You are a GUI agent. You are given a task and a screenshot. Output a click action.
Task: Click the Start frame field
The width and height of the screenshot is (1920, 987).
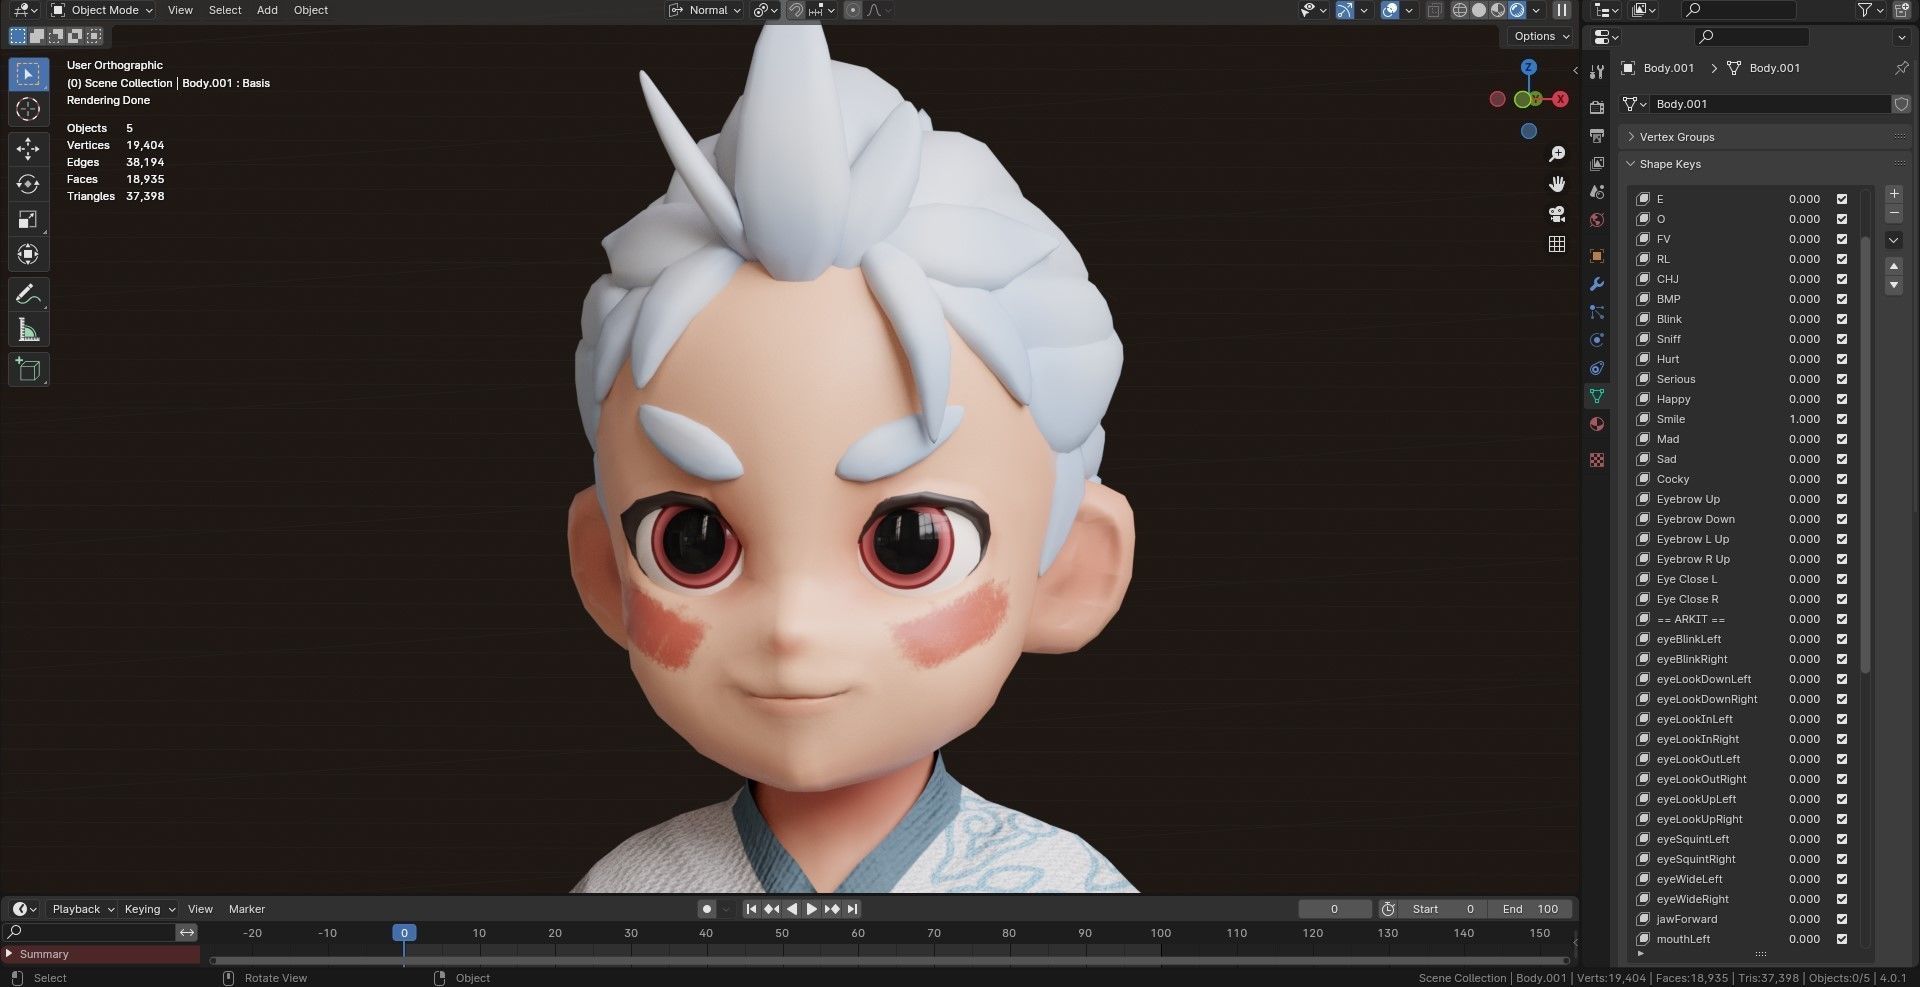(1443, 909)
